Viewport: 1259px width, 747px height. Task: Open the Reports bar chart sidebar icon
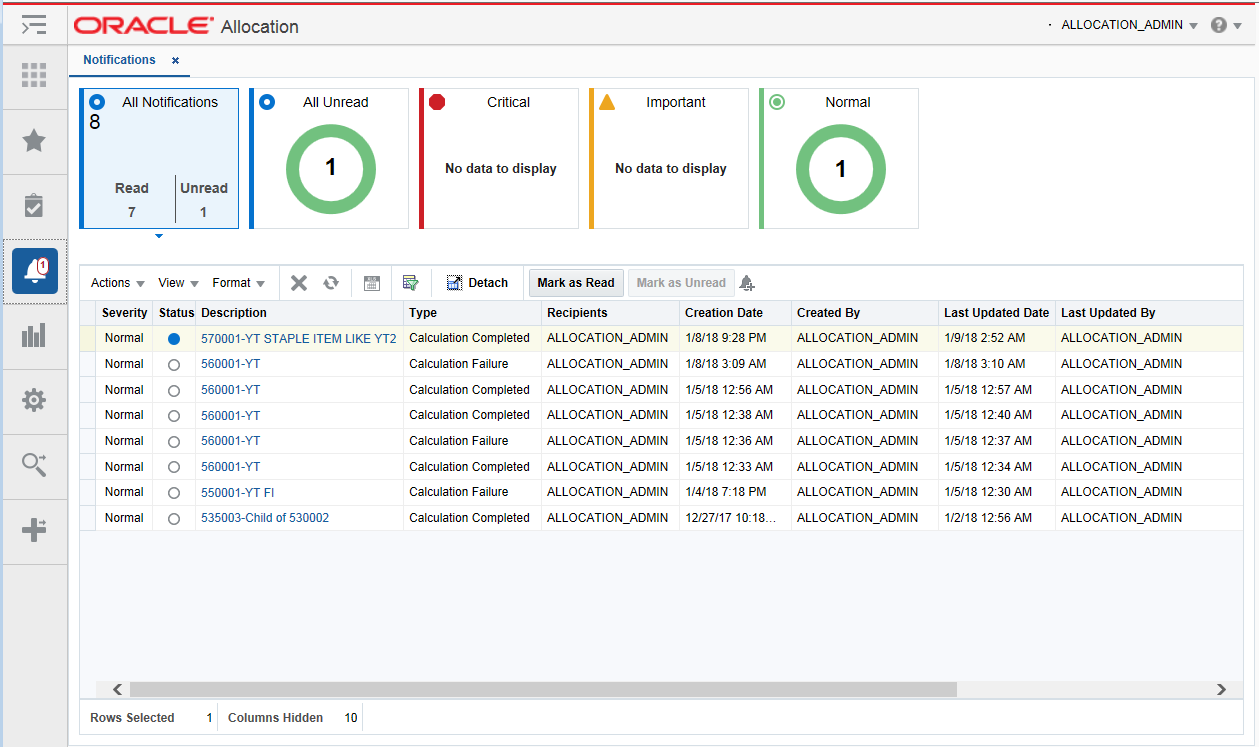(34, 336)
